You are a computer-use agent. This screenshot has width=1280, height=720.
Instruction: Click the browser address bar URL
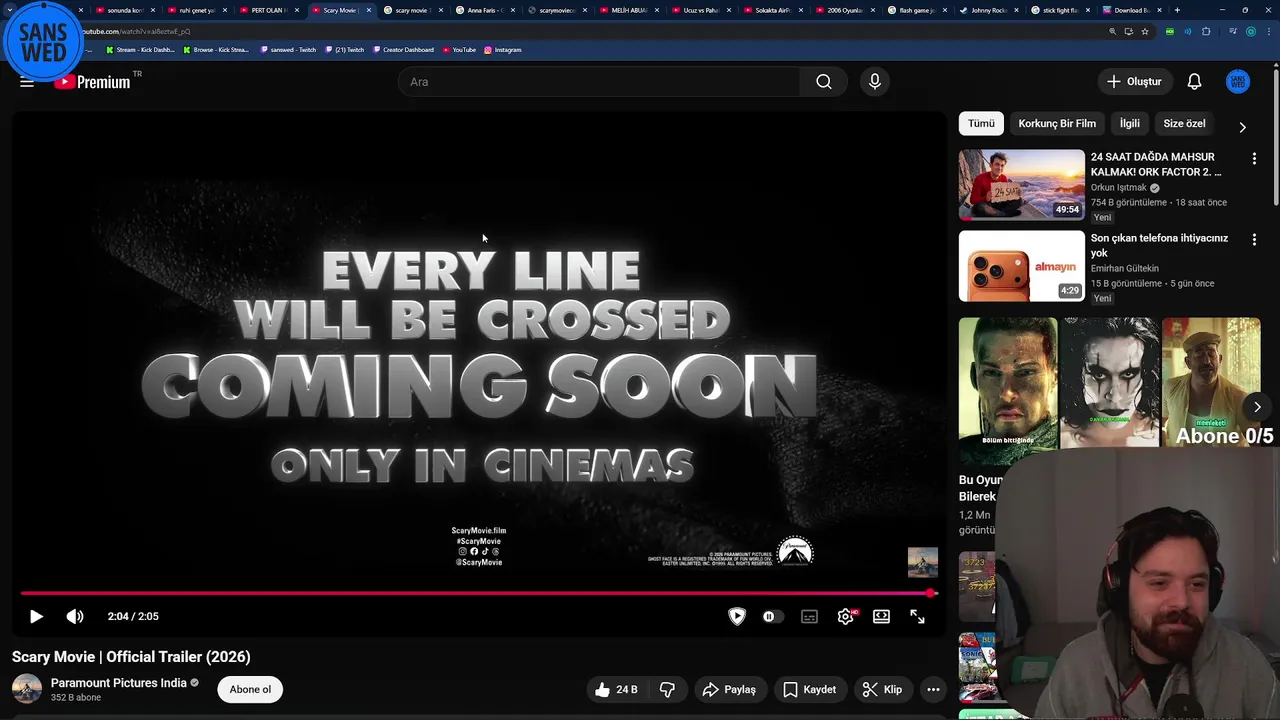point(135,31)
